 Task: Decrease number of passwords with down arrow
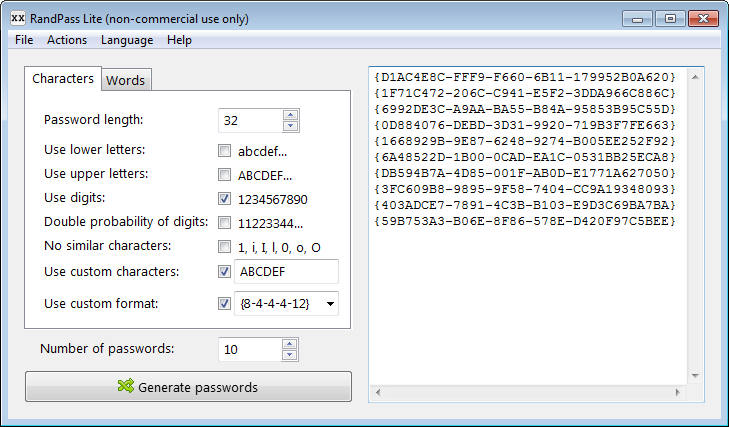coord(291,355)
